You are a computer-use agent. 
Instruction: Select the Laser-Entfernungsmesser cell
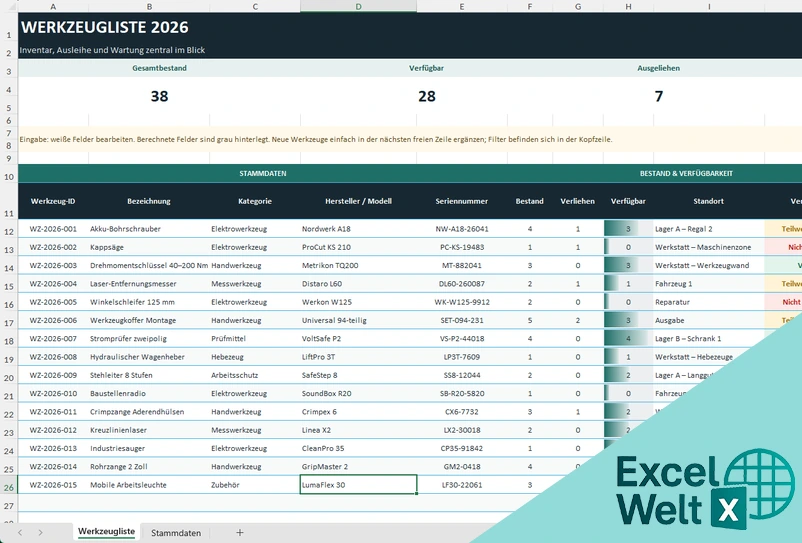point(149,284)
